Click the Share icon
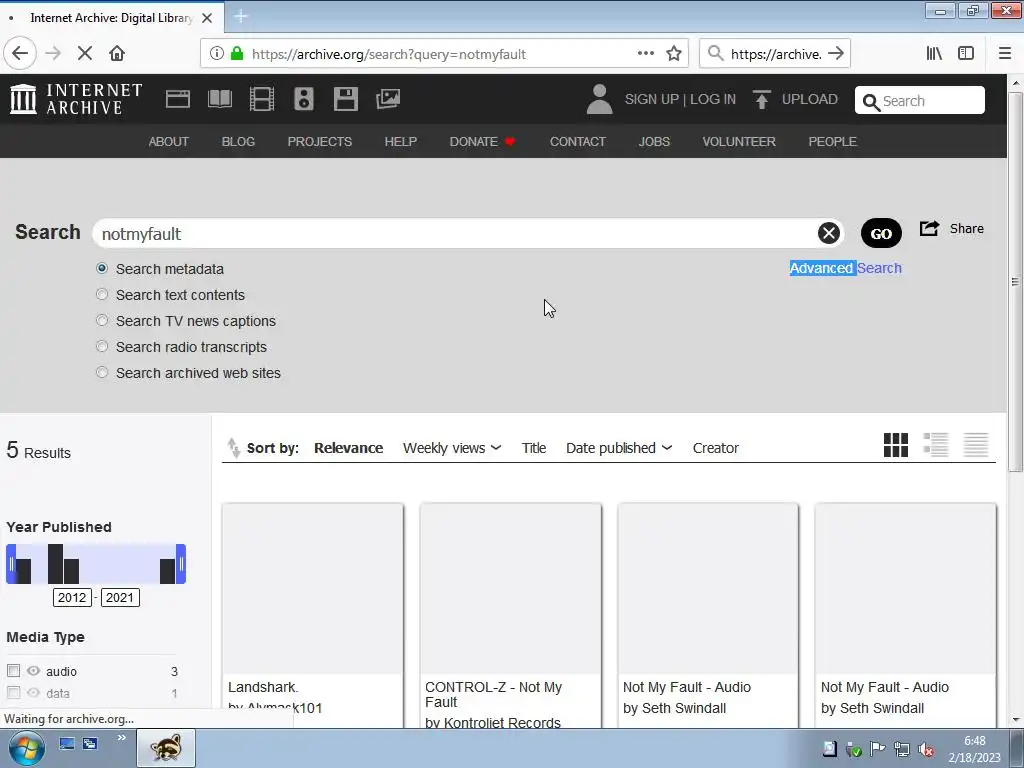Image resolution: width=1024 pixels, height=768 pixels. point(929,229)
